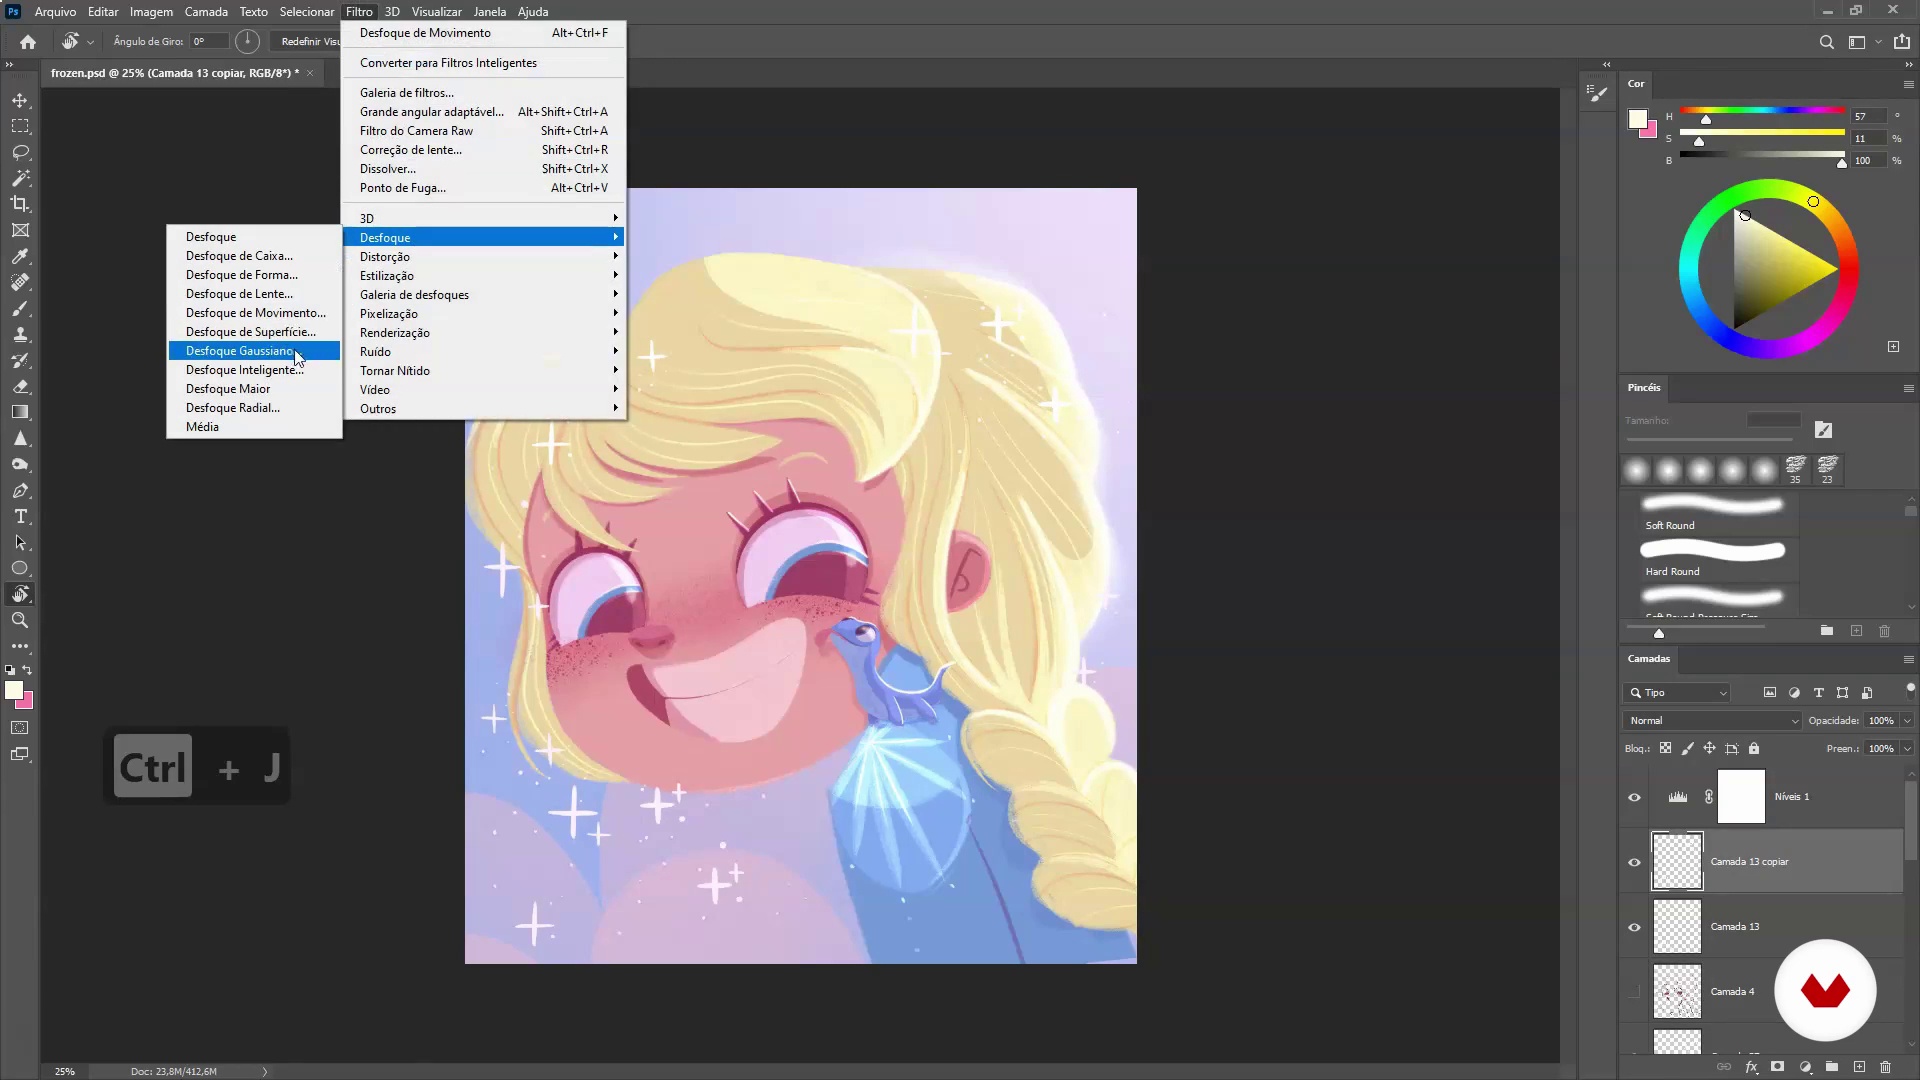Viewport: 1920px width, 1080px height.
Task: Select the Eraser tool
Action: coord(20,387)
